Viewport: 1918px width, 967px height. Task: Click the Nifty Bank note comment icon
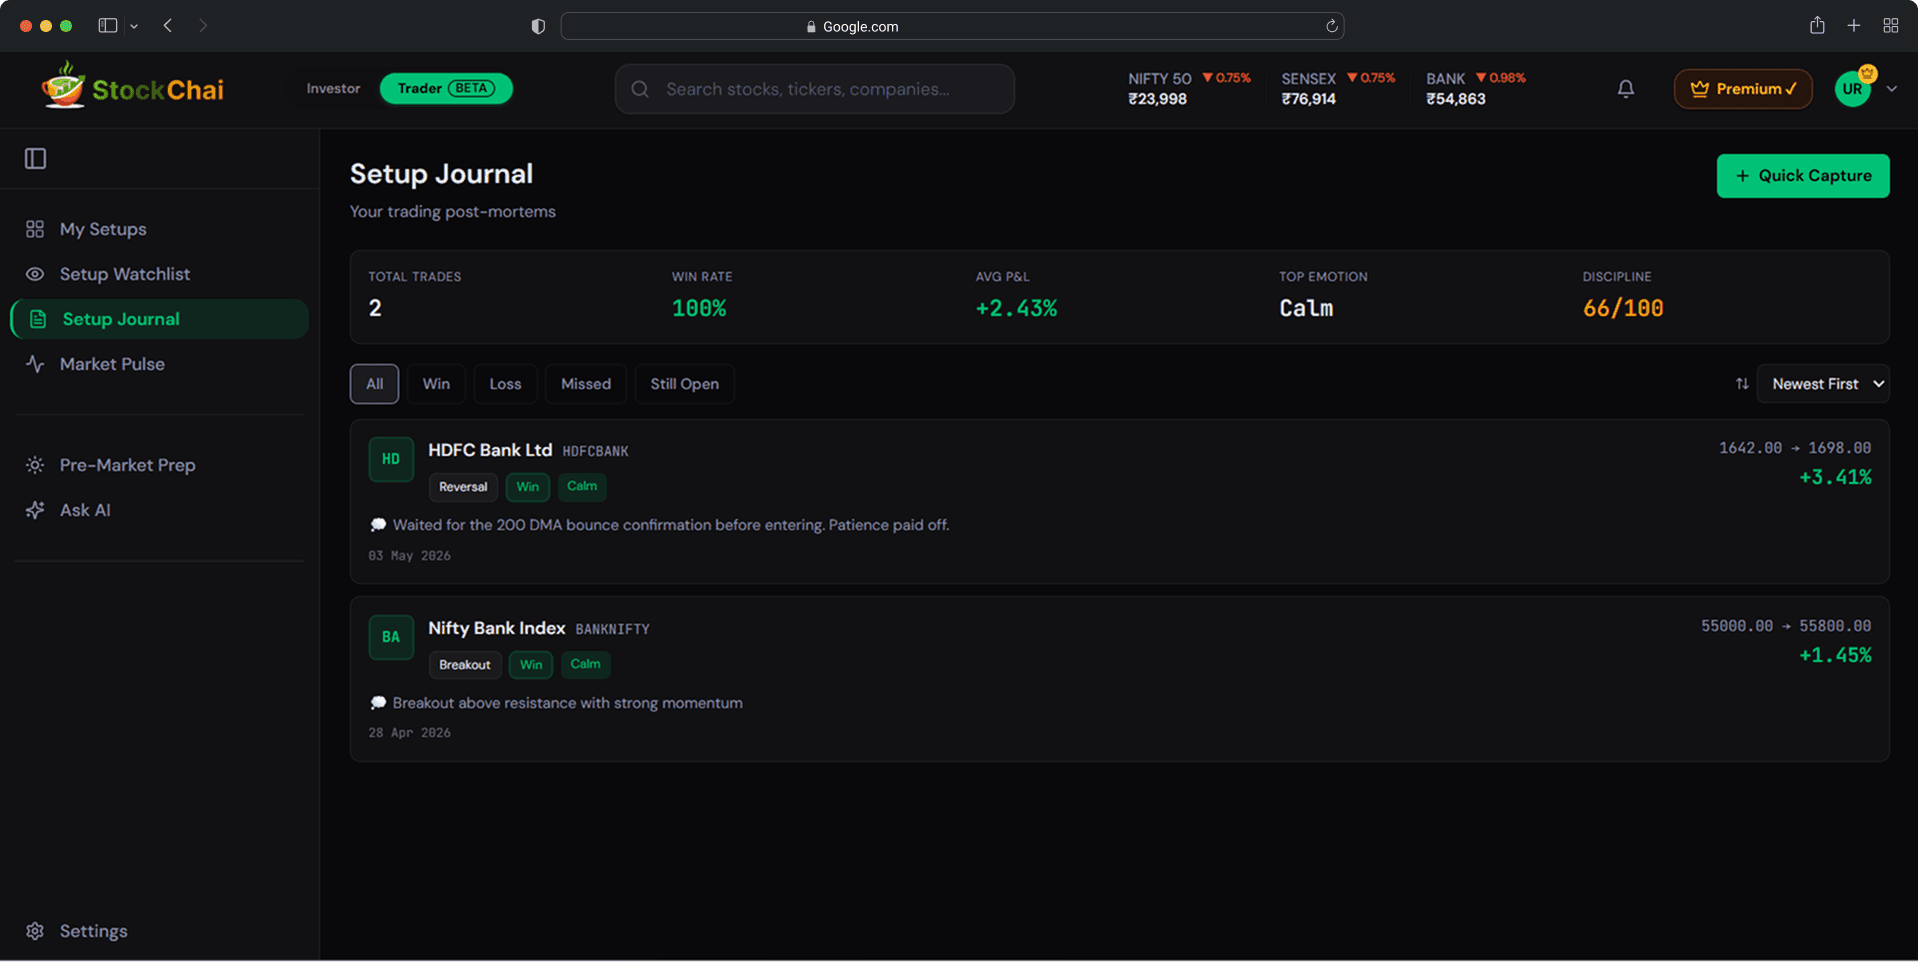378,703
